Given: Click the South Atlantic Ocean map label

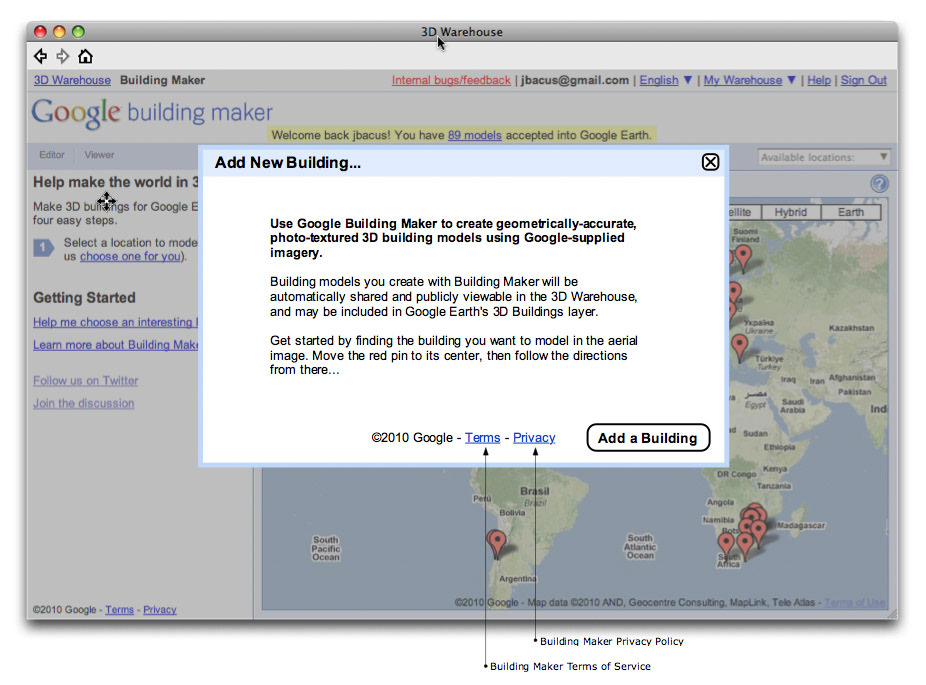Looking at the screenshot, I should coord(640,546).
